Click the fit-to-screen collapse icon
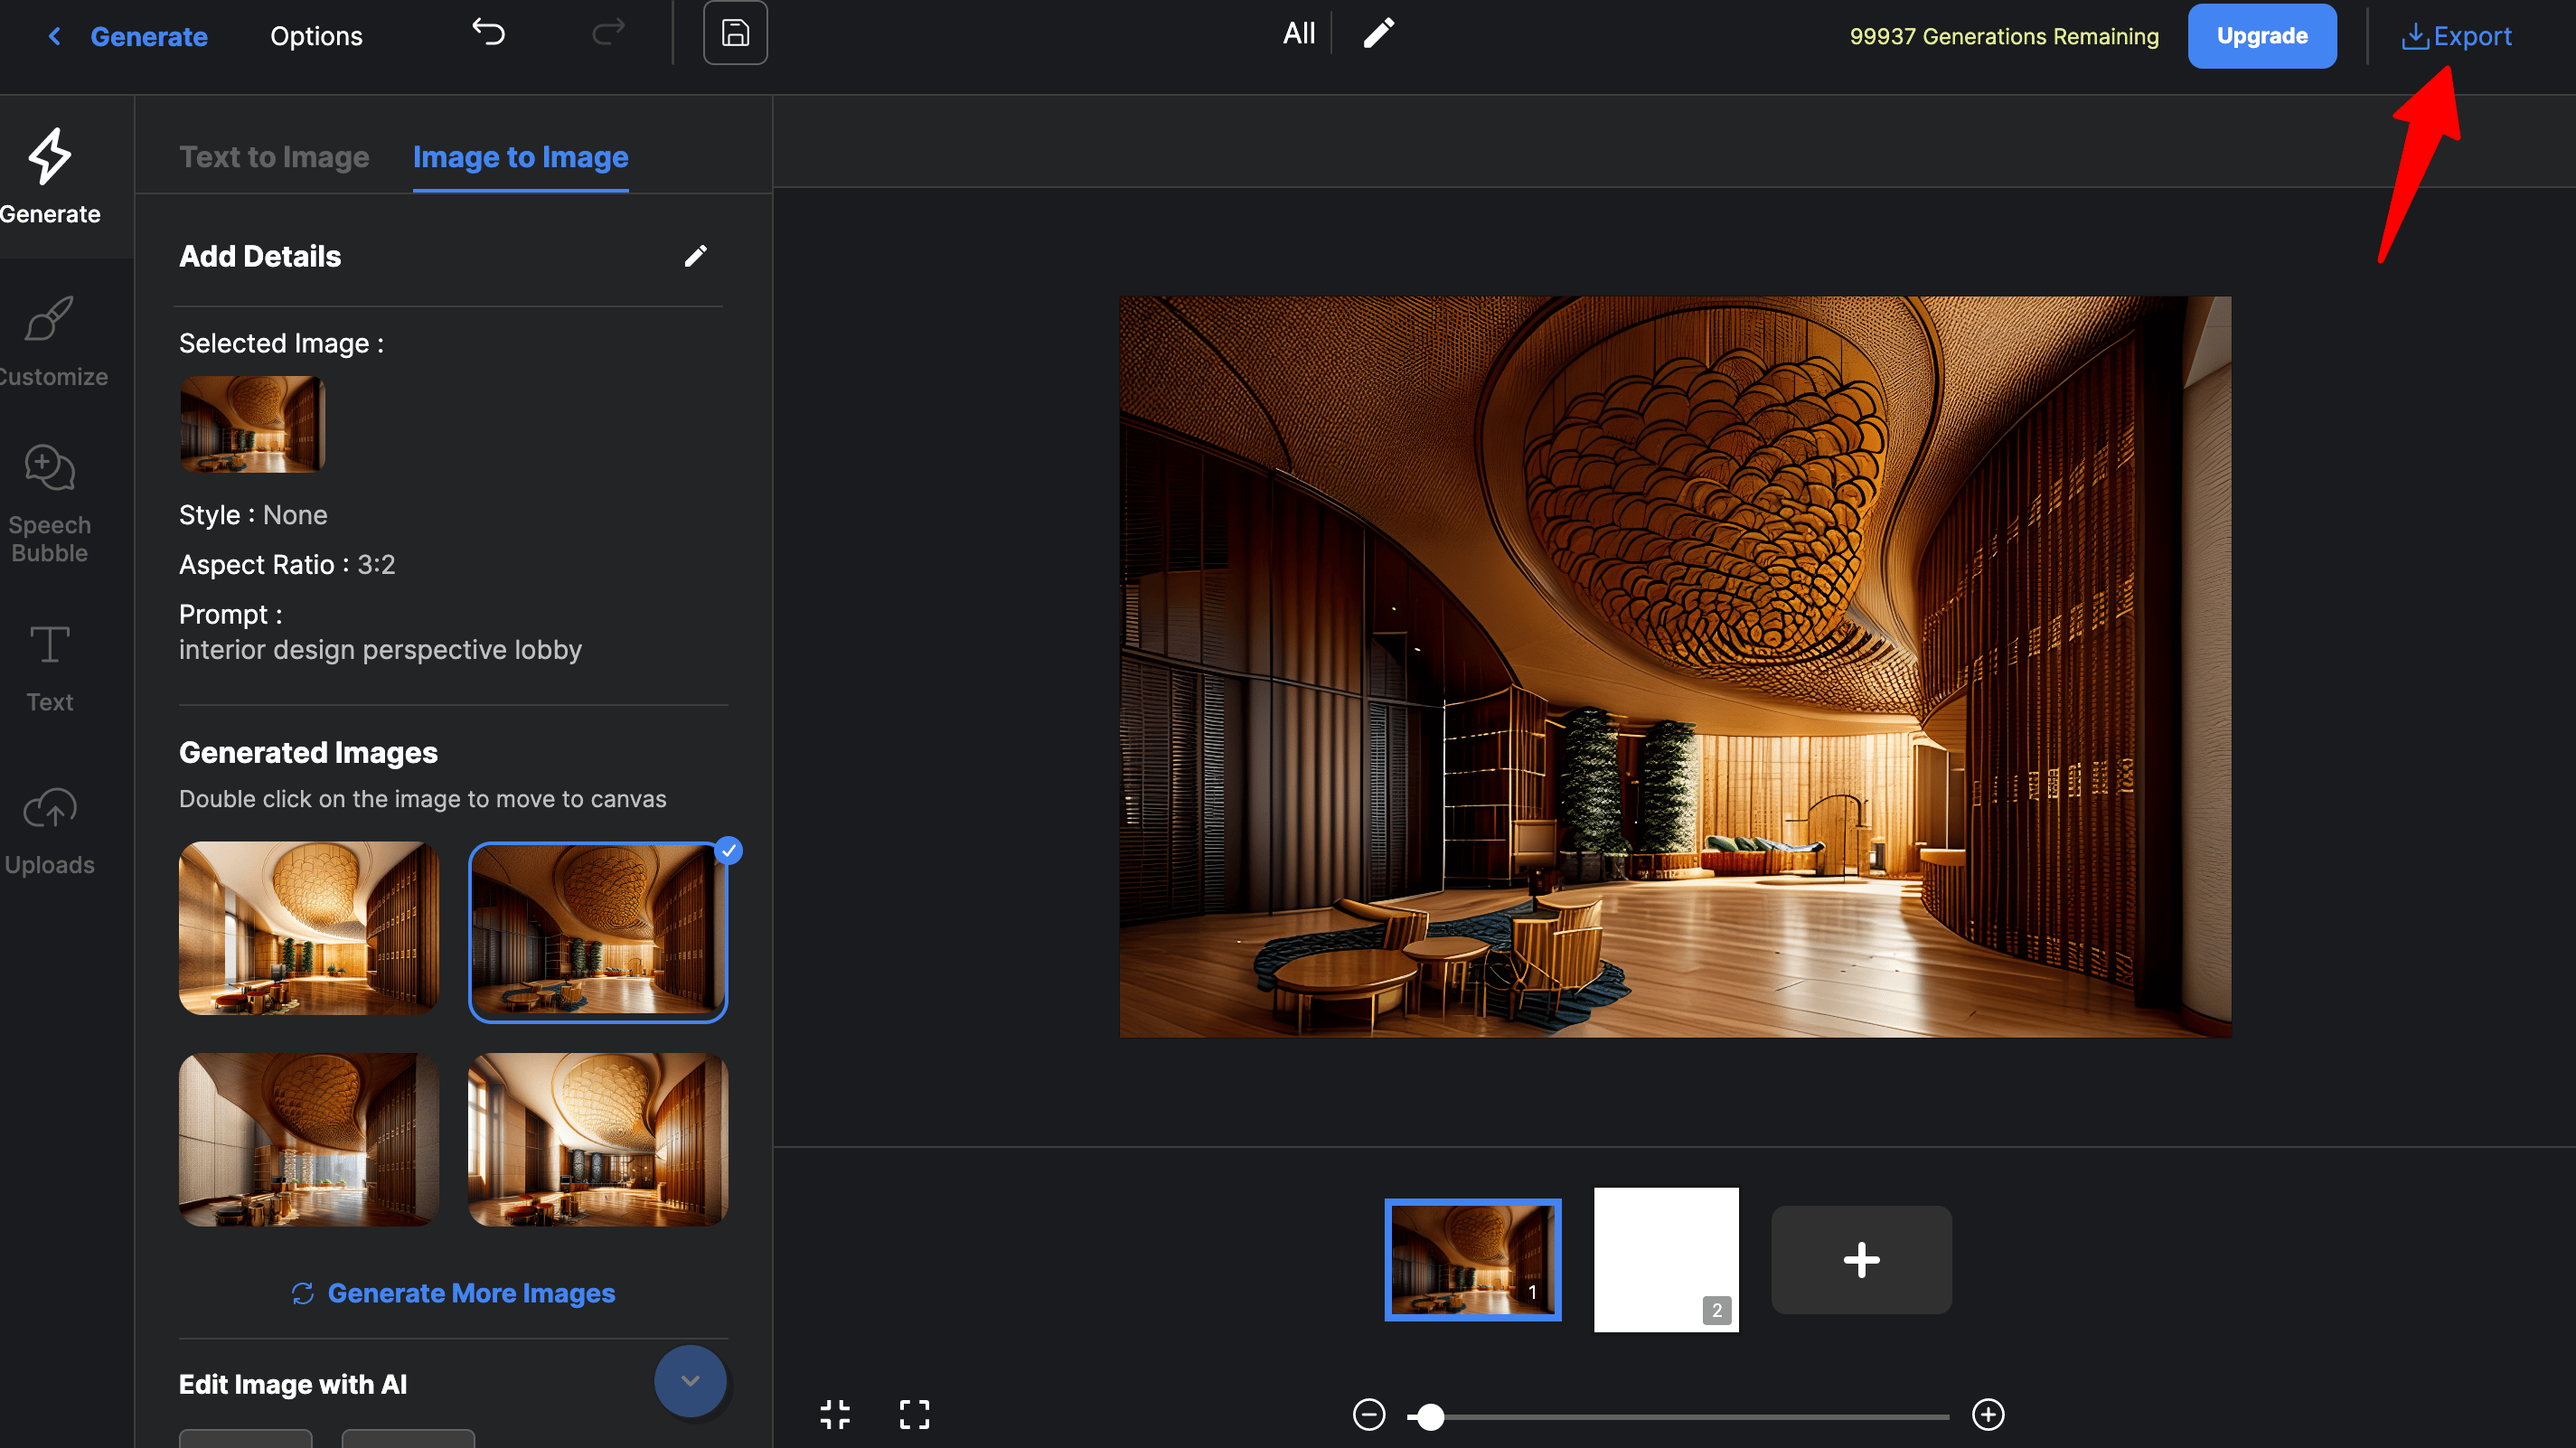This screenshot has width=2576, height=1448. [x=834, y=1414]
